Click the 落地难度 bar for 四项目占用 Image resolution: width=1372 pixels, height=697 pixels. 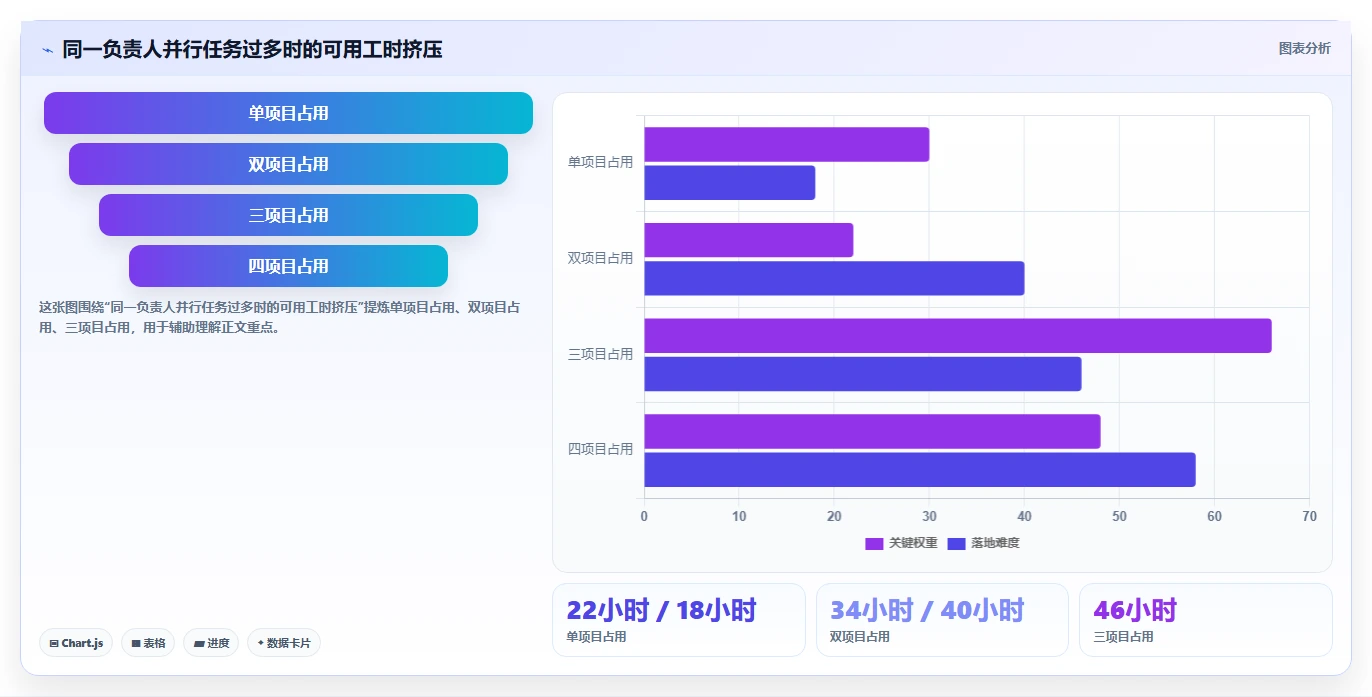pyautogui.click(x=919, y=470)
